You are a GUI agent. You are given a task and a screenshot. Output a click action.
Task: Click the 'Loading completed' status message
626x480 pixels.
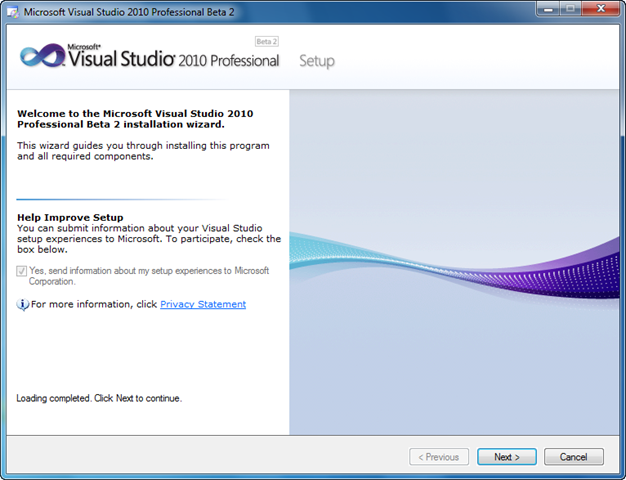tap(99, 398)
